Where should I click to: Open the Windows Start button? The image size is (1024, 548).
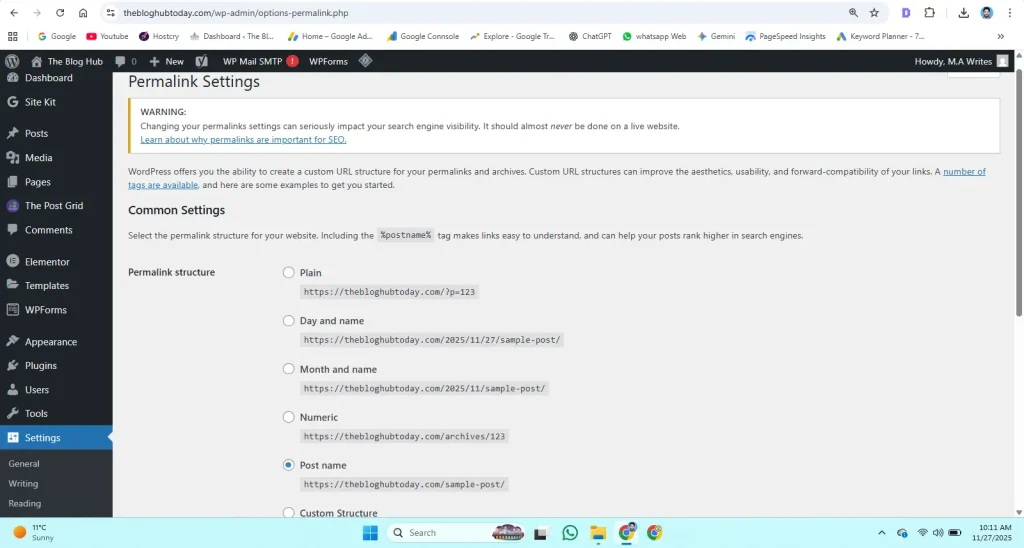[x=370, y=533]
